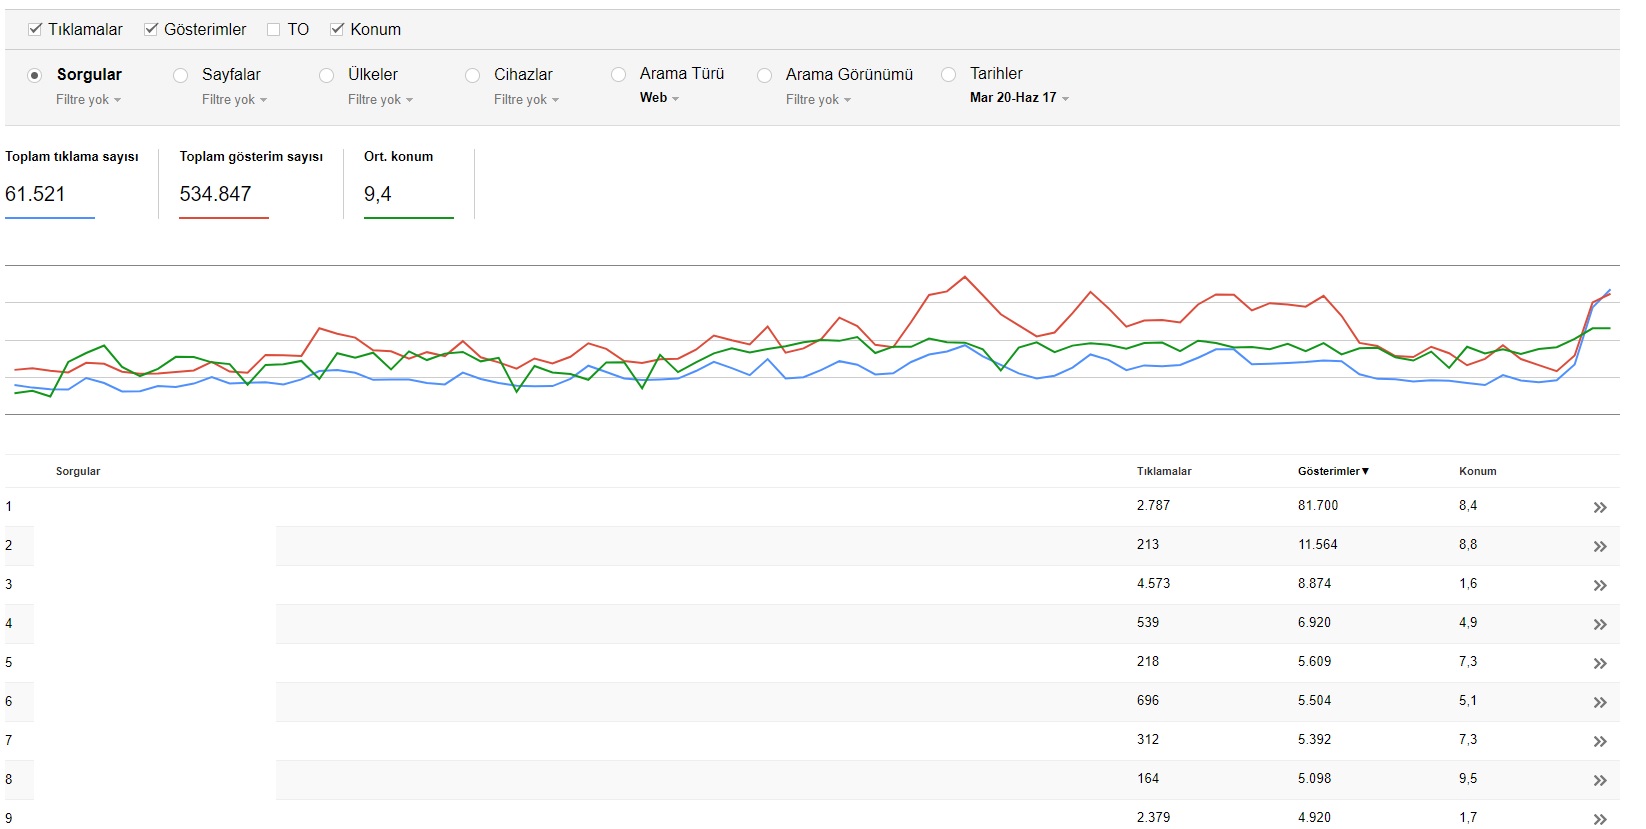Uncheck the Tıklamalar checkbox
Image resolution: width=1646 pixels, height=829 pixels.
pos(35,29)
